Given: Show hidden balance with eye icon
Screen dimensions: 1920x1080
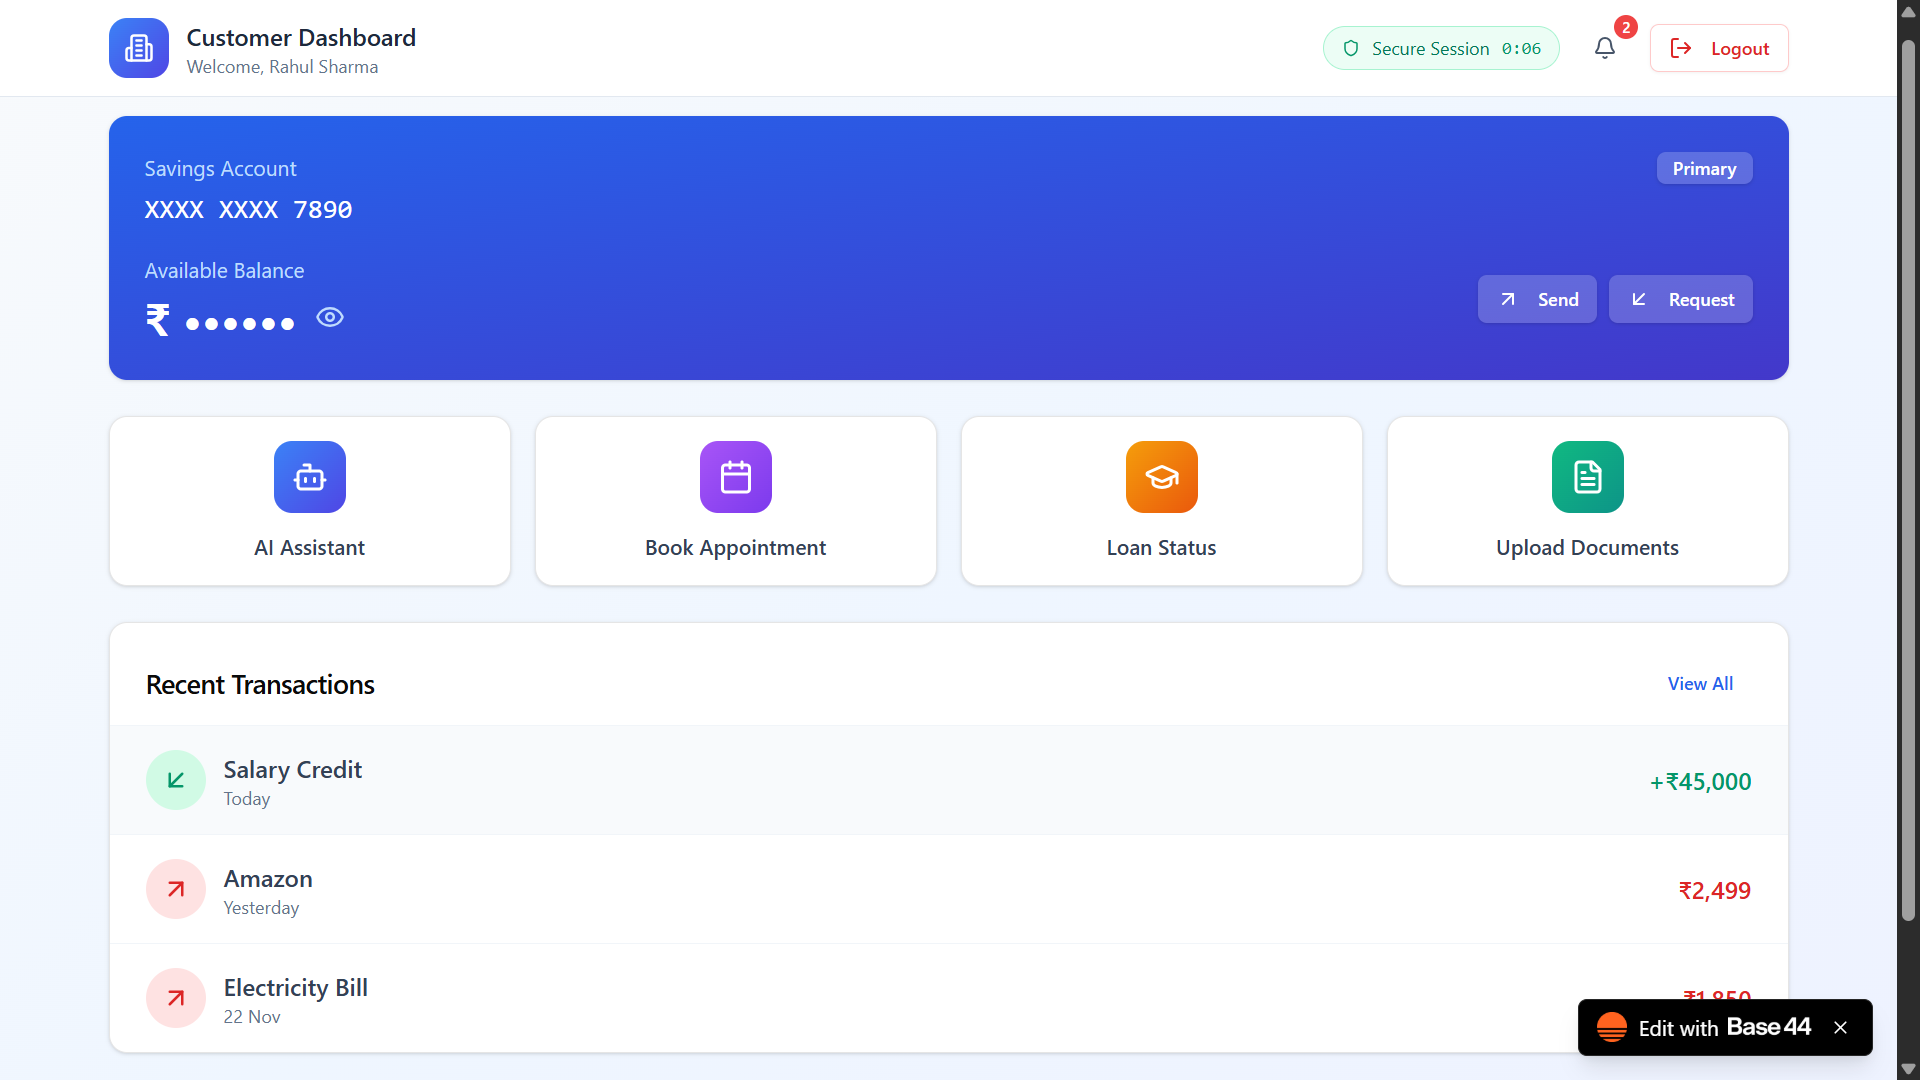Looking at the screenshot, I should (x=330, y=317).
